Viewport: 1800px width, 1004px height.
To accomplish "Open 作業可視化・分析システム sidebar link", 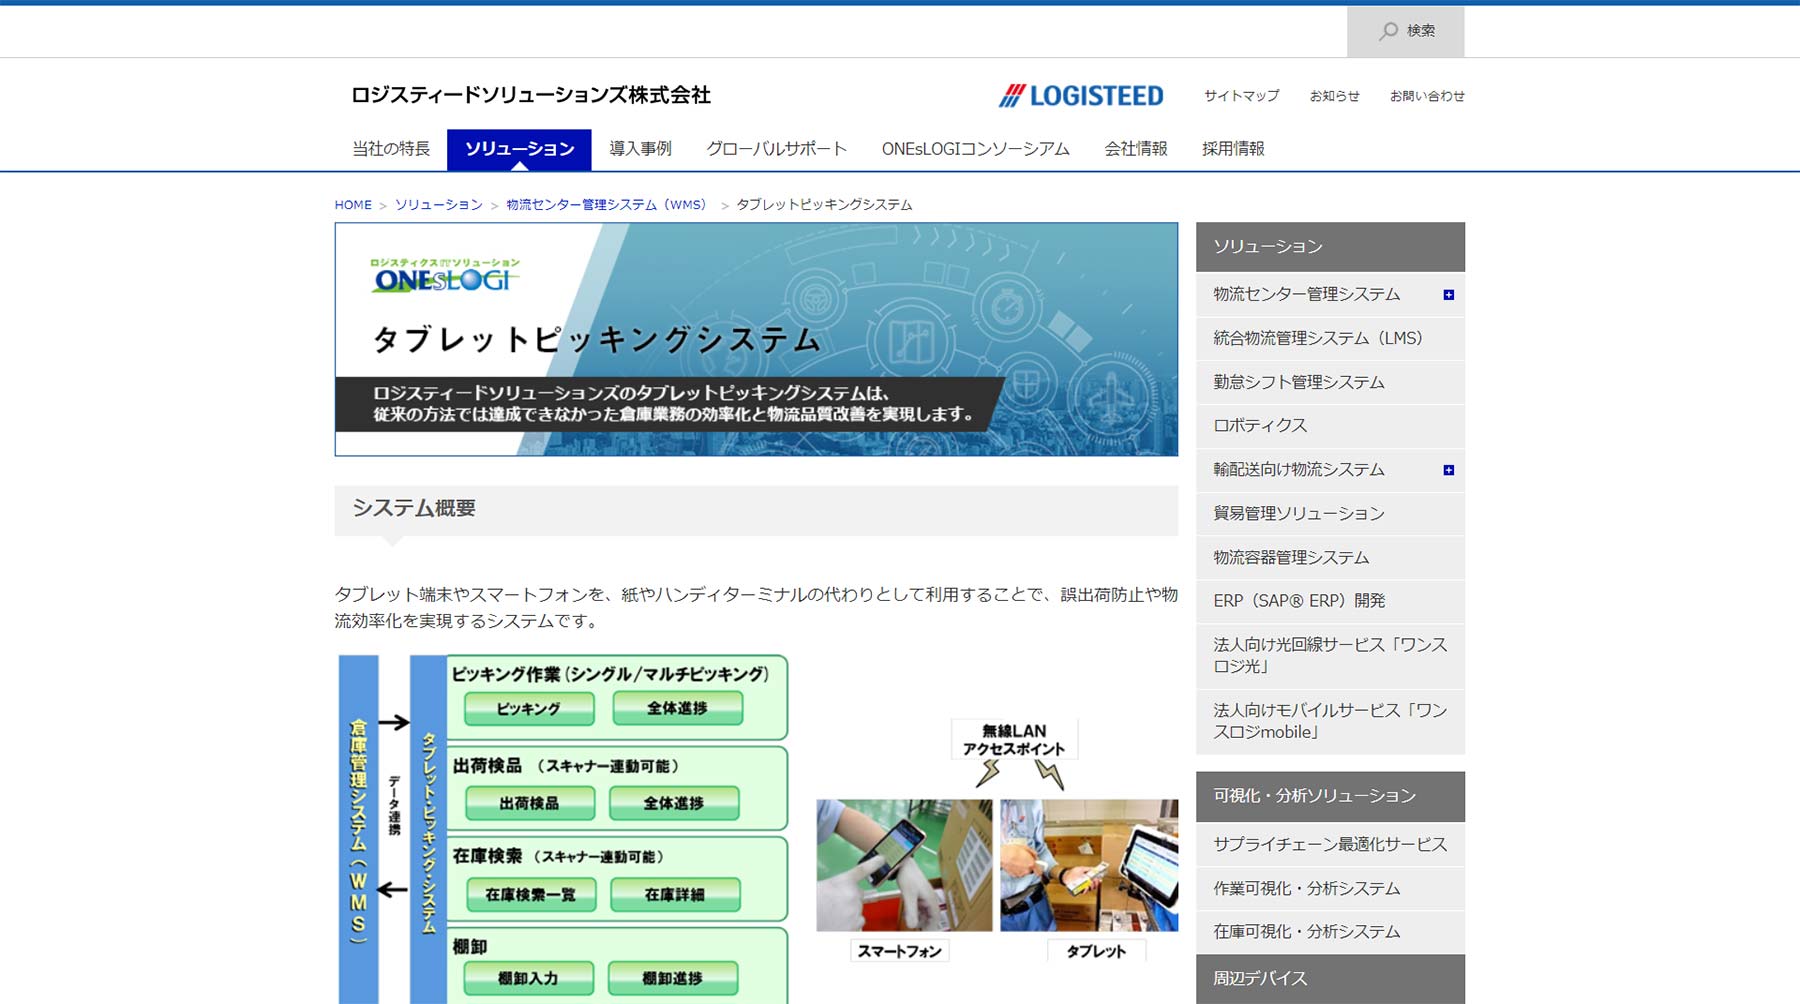I will click(x=1330, y=888).
